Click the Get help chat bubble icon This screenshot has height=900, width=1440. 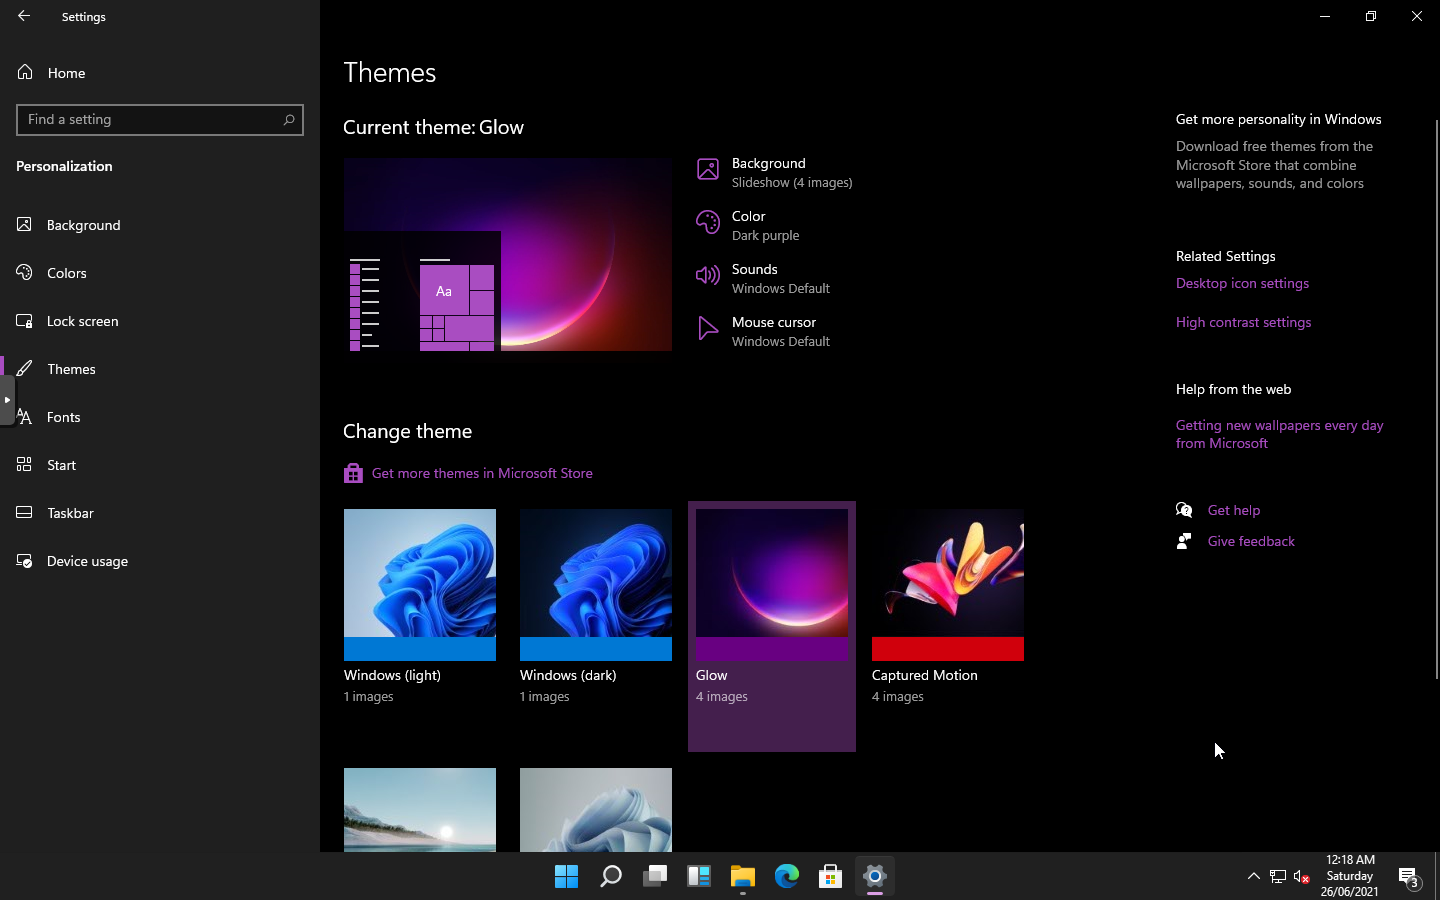click(1184, 510)
